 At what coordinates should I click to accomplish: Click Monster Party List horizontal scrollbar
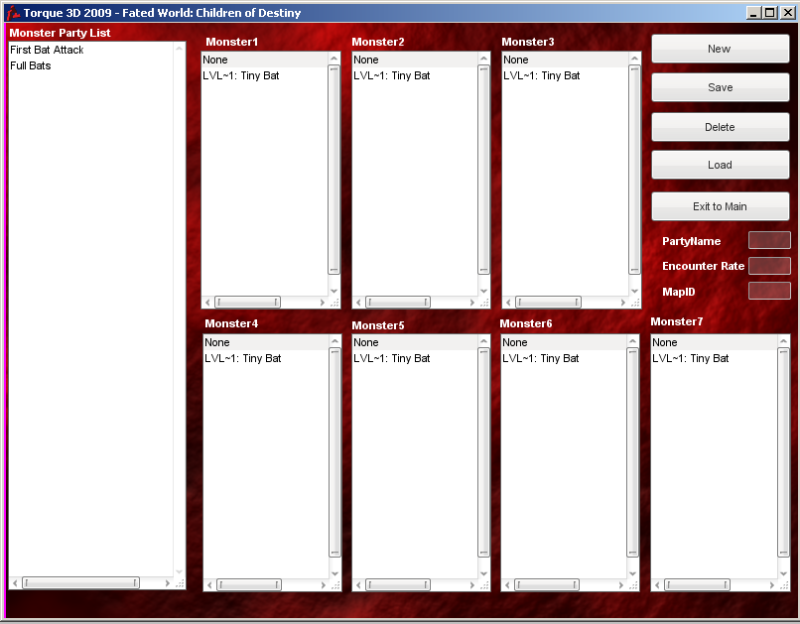coord(81,583)
